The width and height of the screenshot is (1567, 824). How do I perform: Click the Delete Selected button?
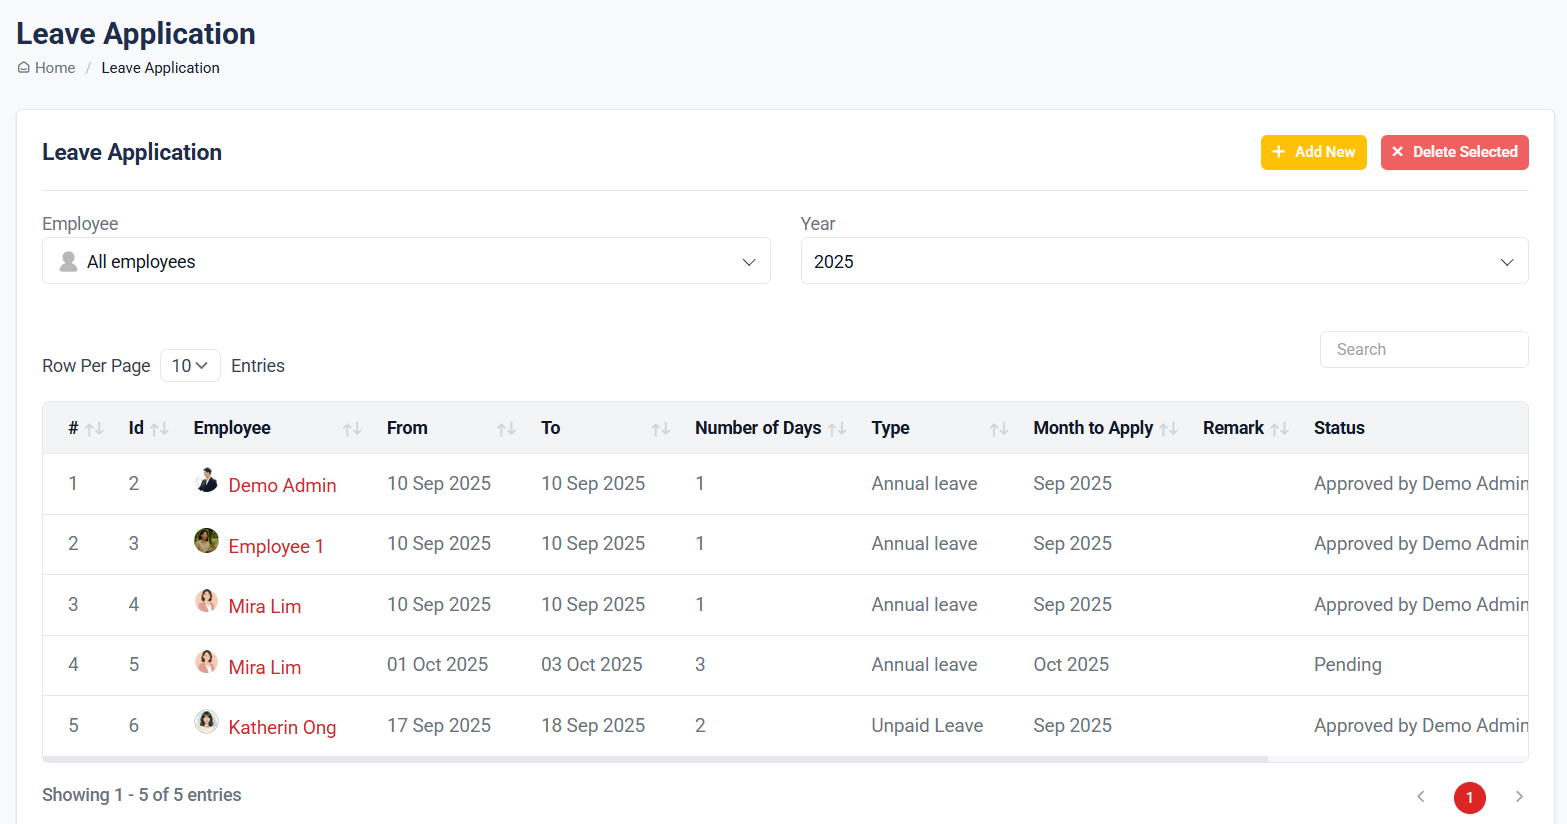point(1454,152)
